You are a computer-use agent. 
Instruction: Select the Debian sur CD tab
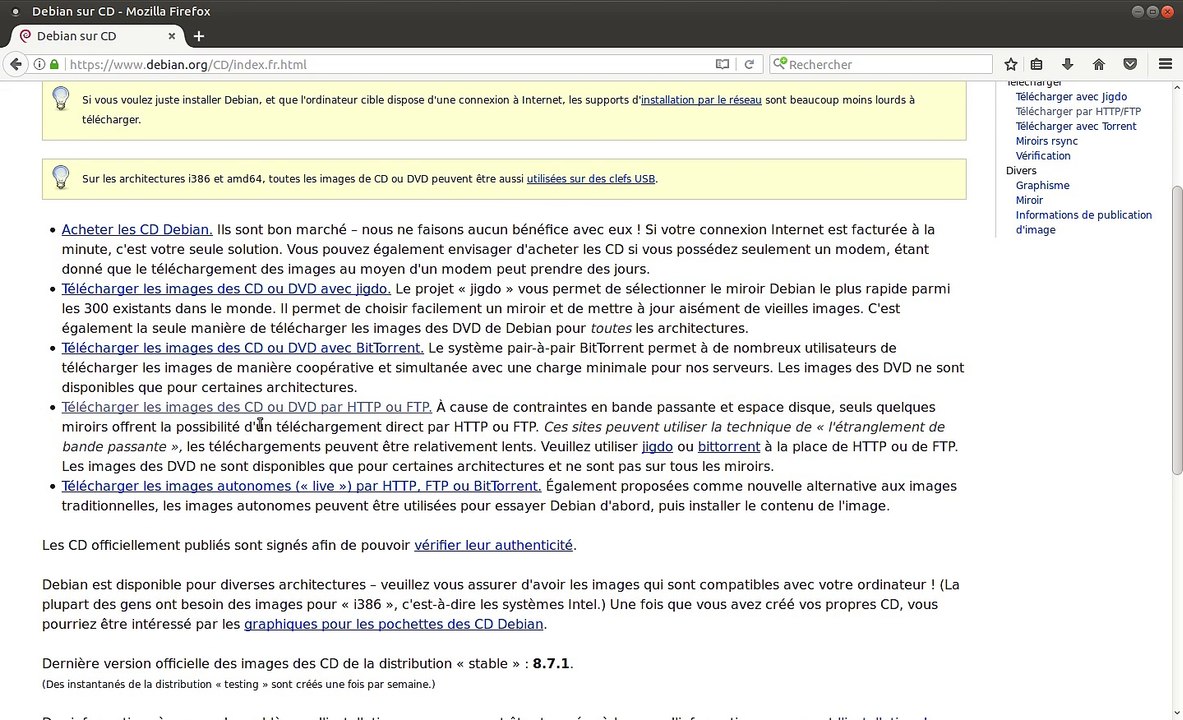[98, 35]
